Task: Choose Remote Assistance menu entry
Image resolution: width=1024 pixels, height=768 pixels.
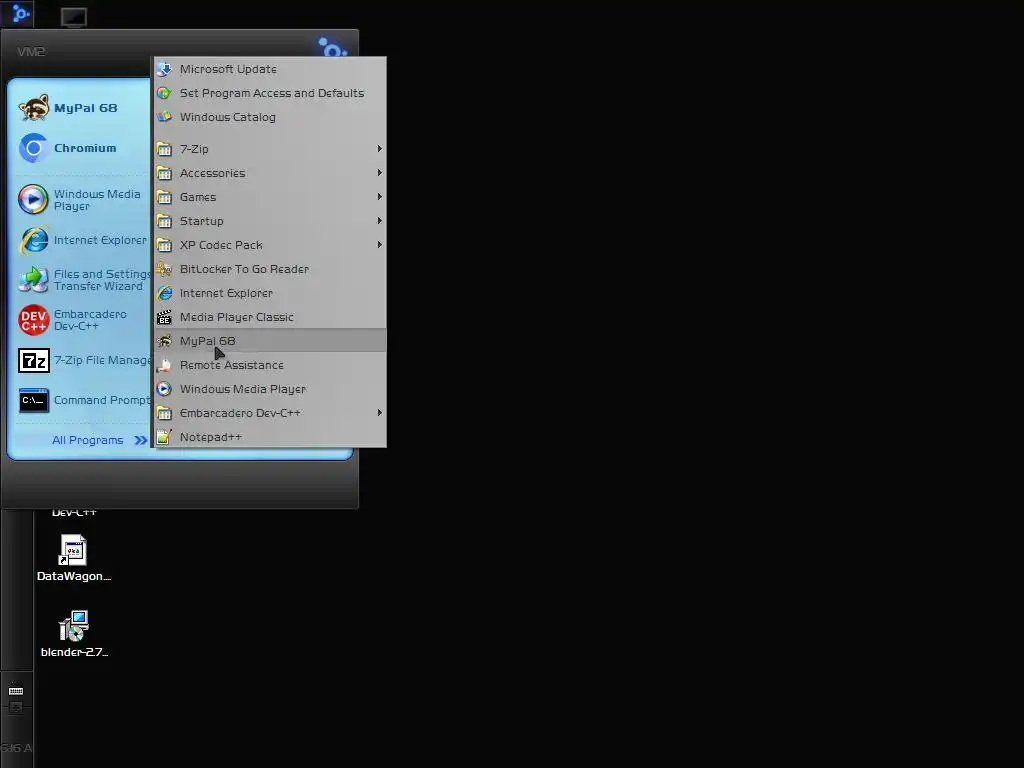Action: (x=270, y=365)
